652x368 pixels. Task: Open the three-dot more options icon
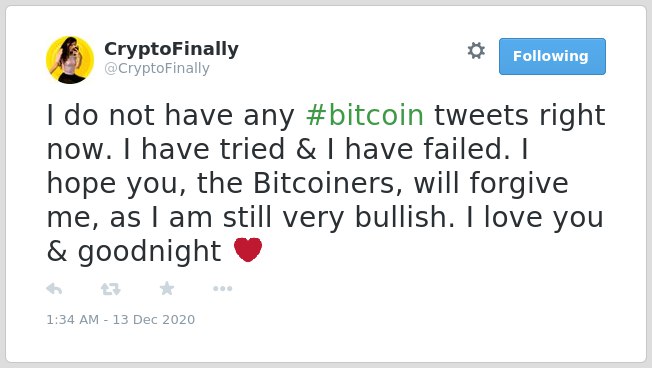222,289
